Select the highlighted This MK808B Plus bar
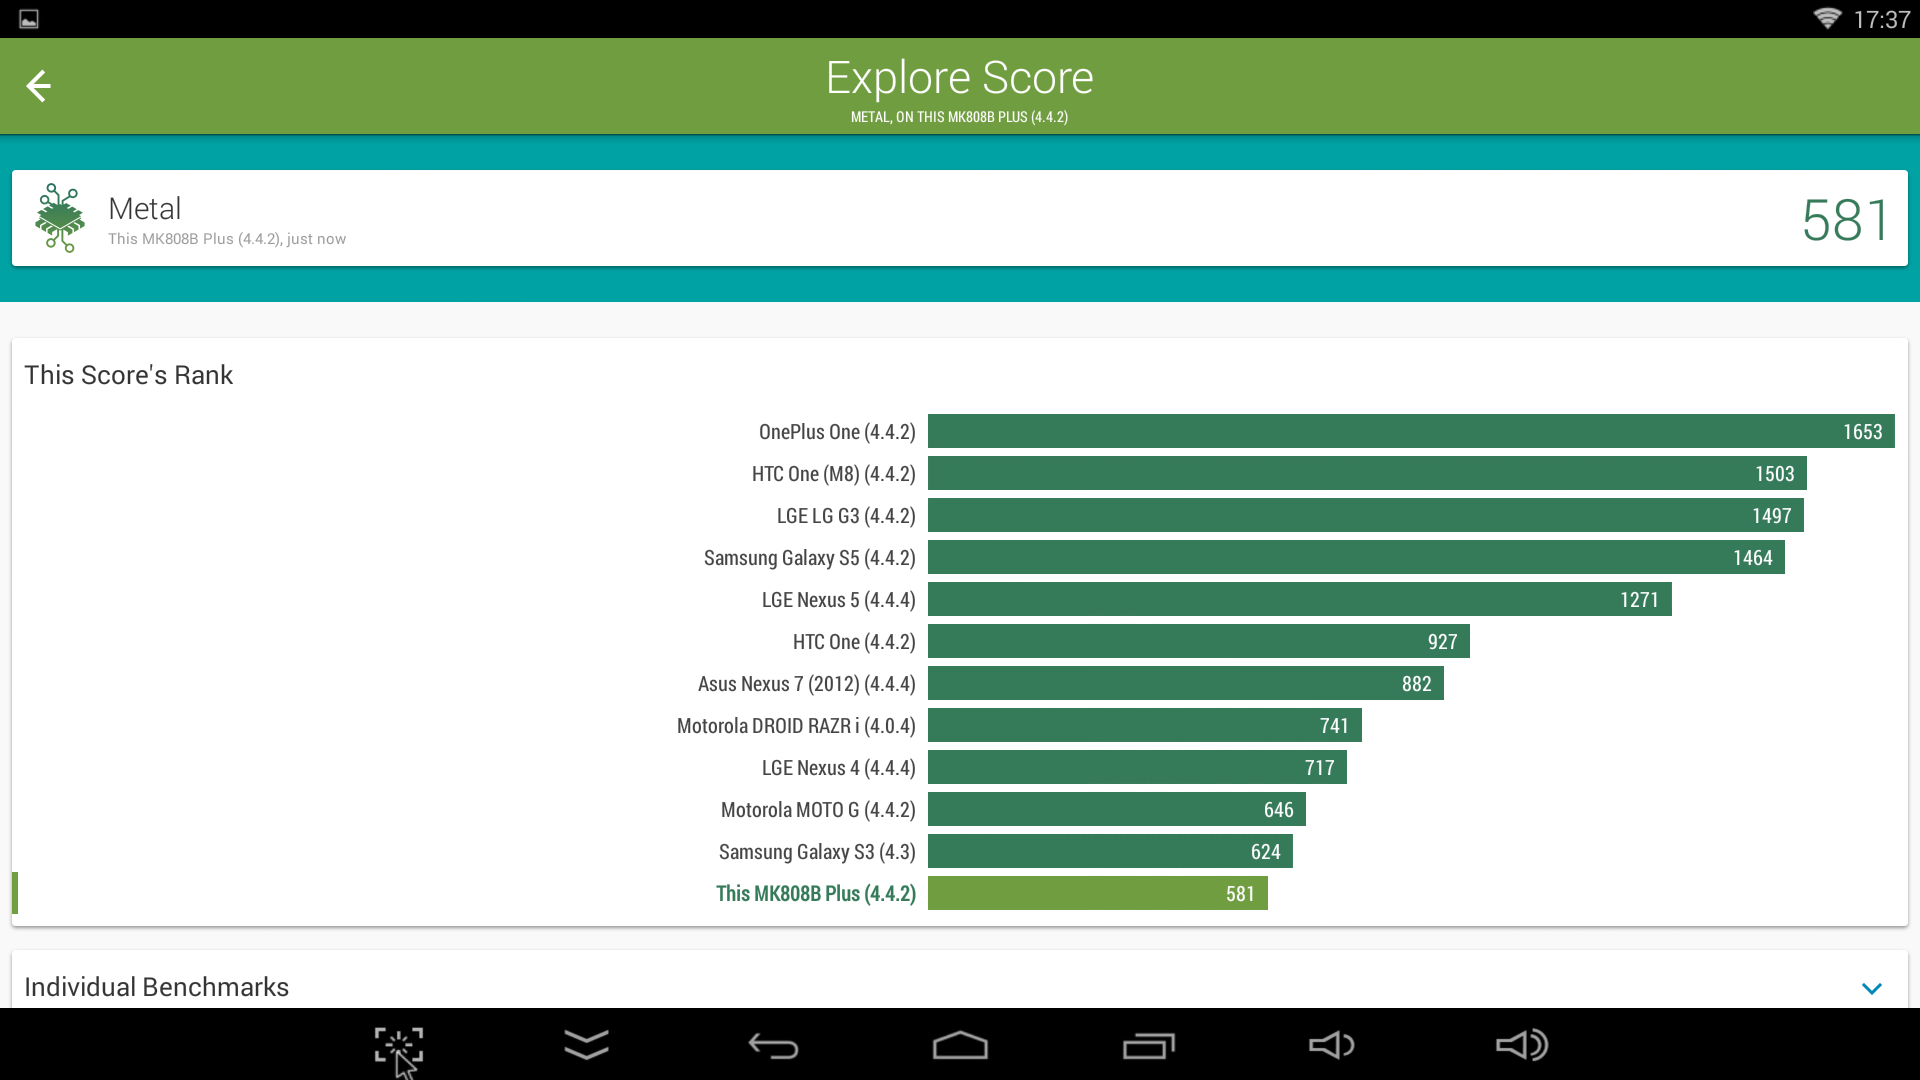The width and height of the screenshot is (1920, 1080). click(x=1097, y=894)
